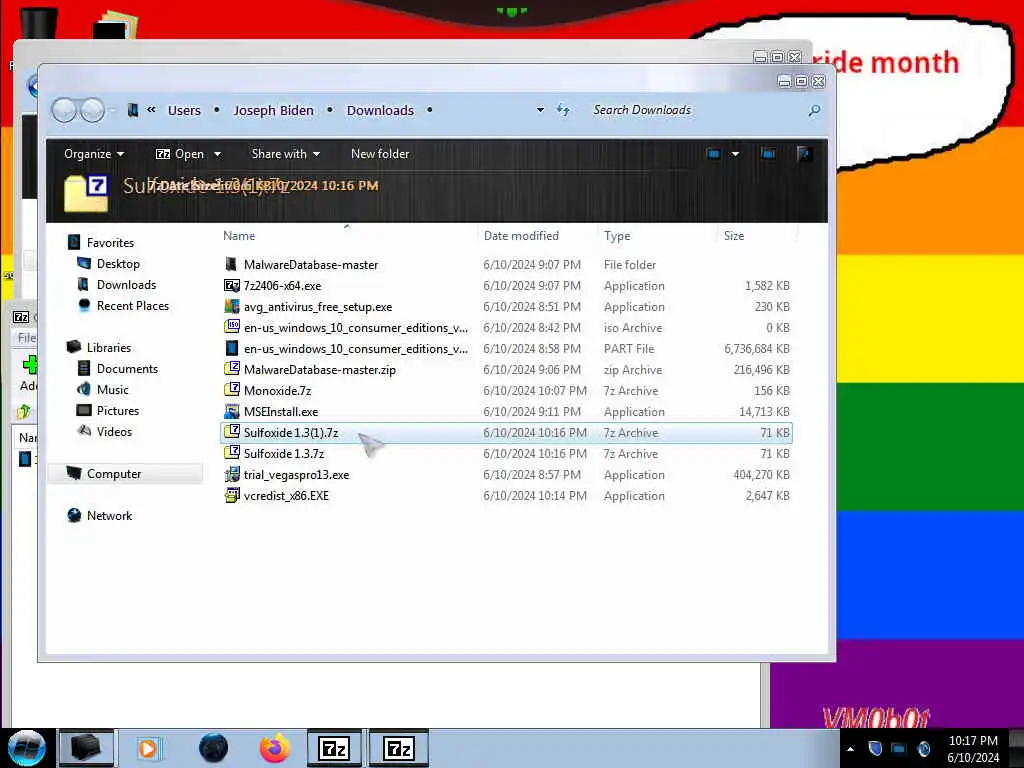Click the round dark taskbar icon beside media player

[x=213, y=748]
